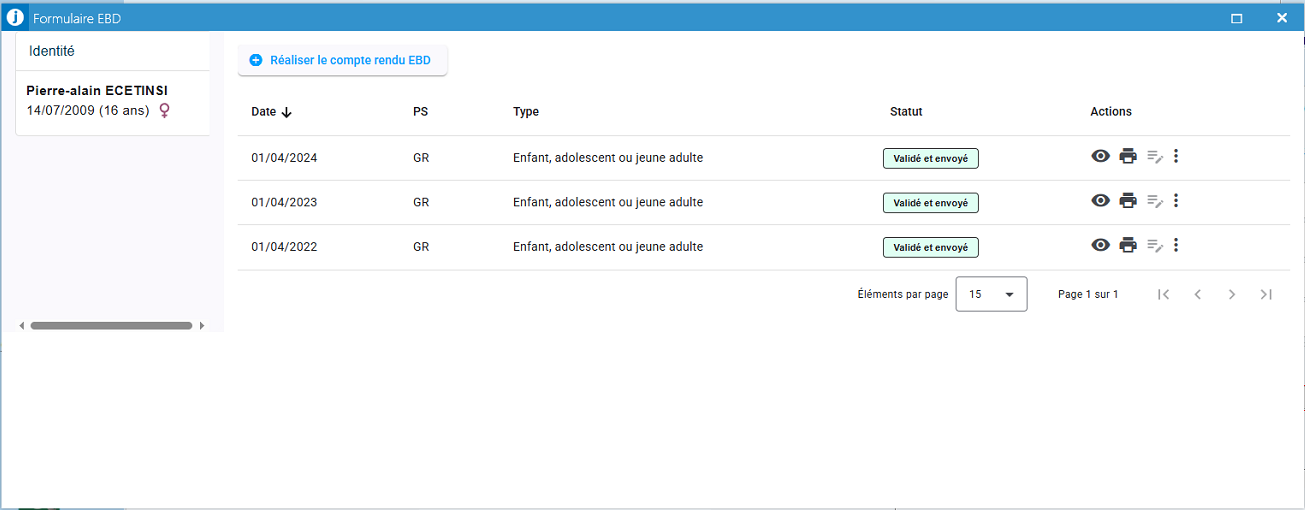Viewport: 1305px width, 510px height.
Task: Print the 01/04/2022 EBD report
Action: [1128, 245]
